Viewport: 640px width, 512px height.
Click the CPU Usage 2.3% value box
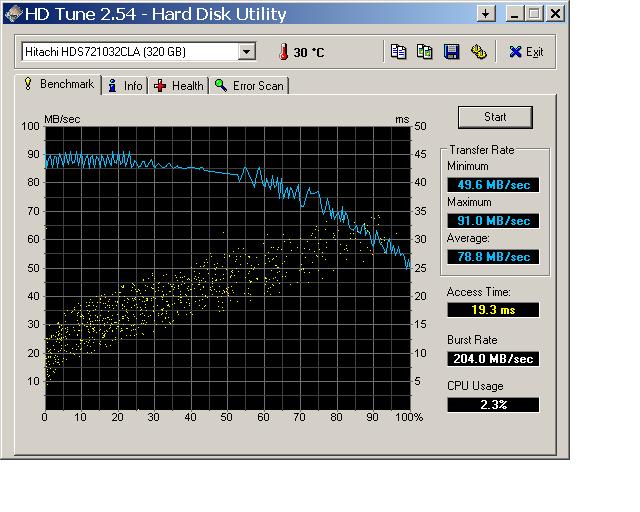[492, 404]
